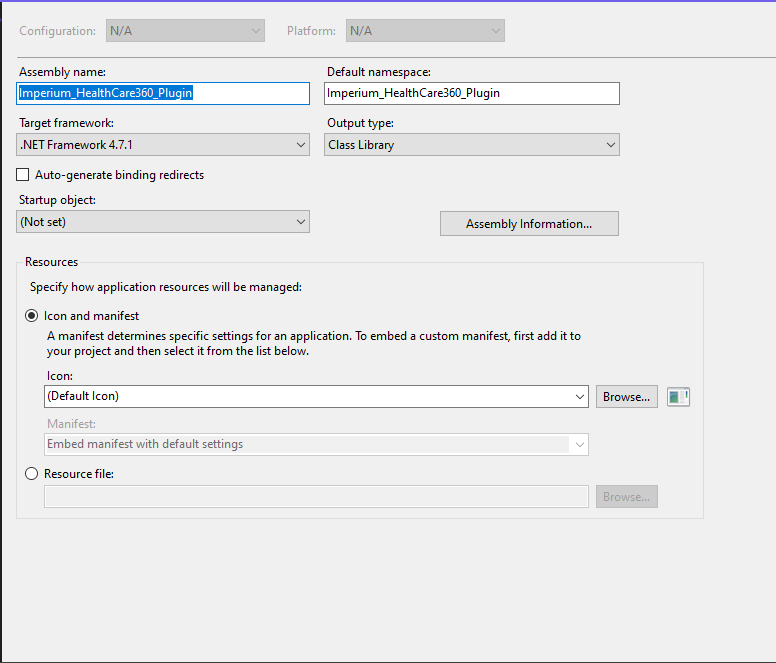The width and height of the screenshot is (776, 663).
Task: Open the Target framework dropdown
Action: click(x=164, y=145)
